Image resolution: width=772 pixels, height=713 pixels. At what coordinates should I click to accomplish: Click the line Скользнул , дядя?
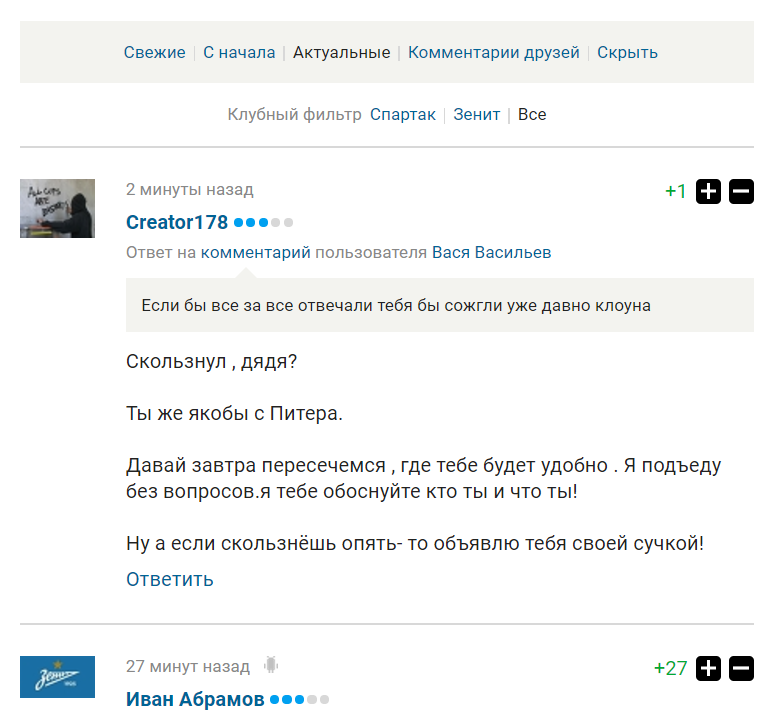tap(212, 362)
